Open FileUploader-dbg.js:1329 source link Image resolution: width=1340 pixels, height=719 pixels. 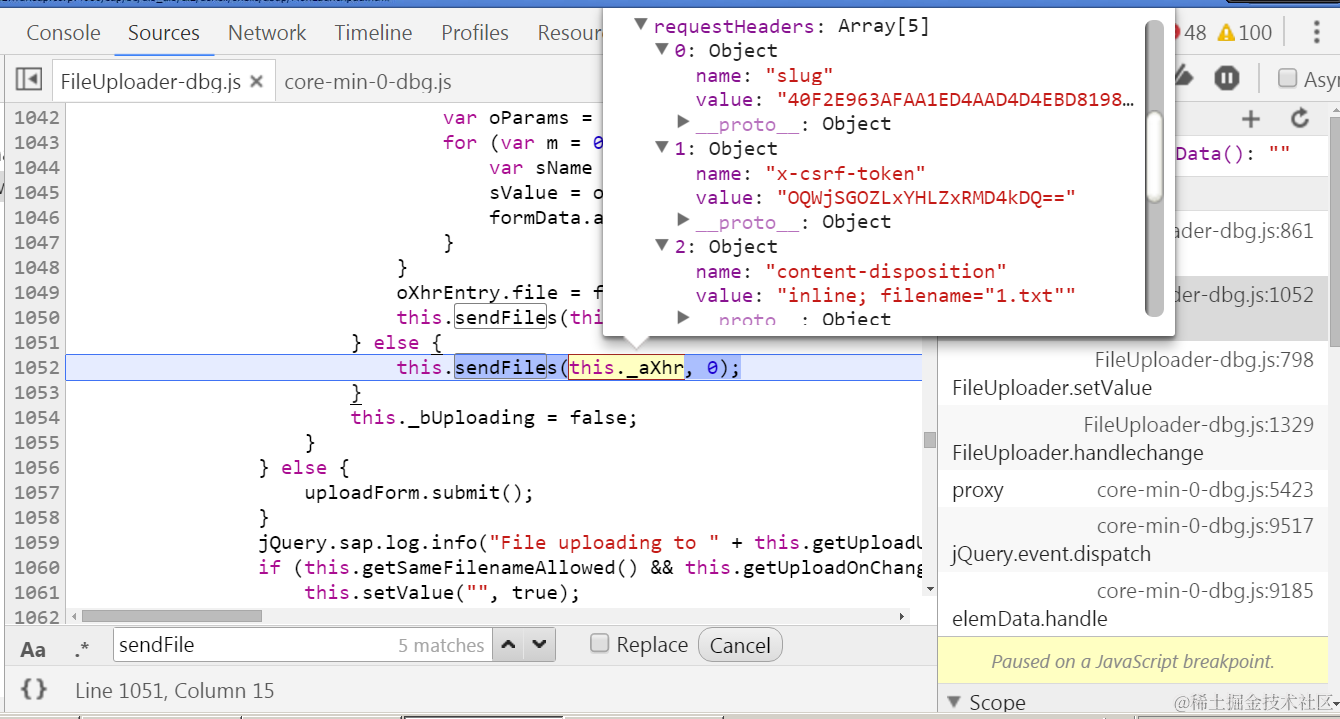pos(1199,425)
